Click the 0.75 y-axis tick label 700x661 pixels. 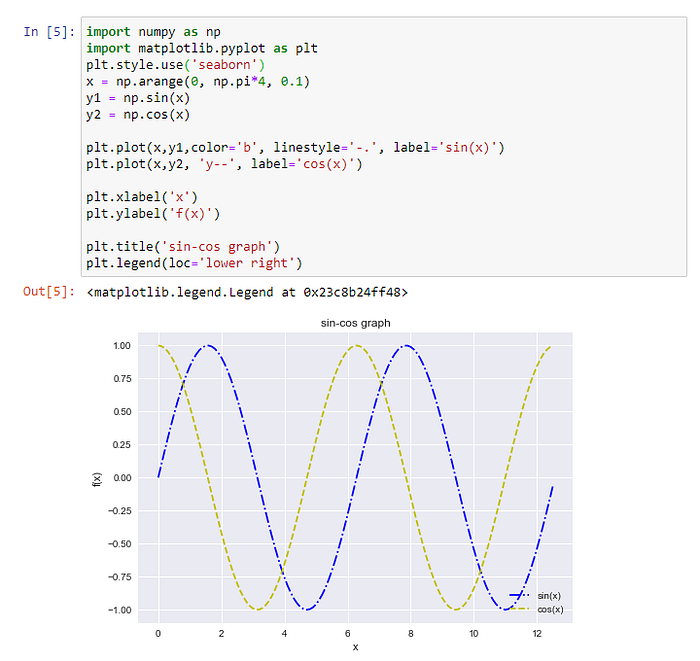[x=122, y=378]
